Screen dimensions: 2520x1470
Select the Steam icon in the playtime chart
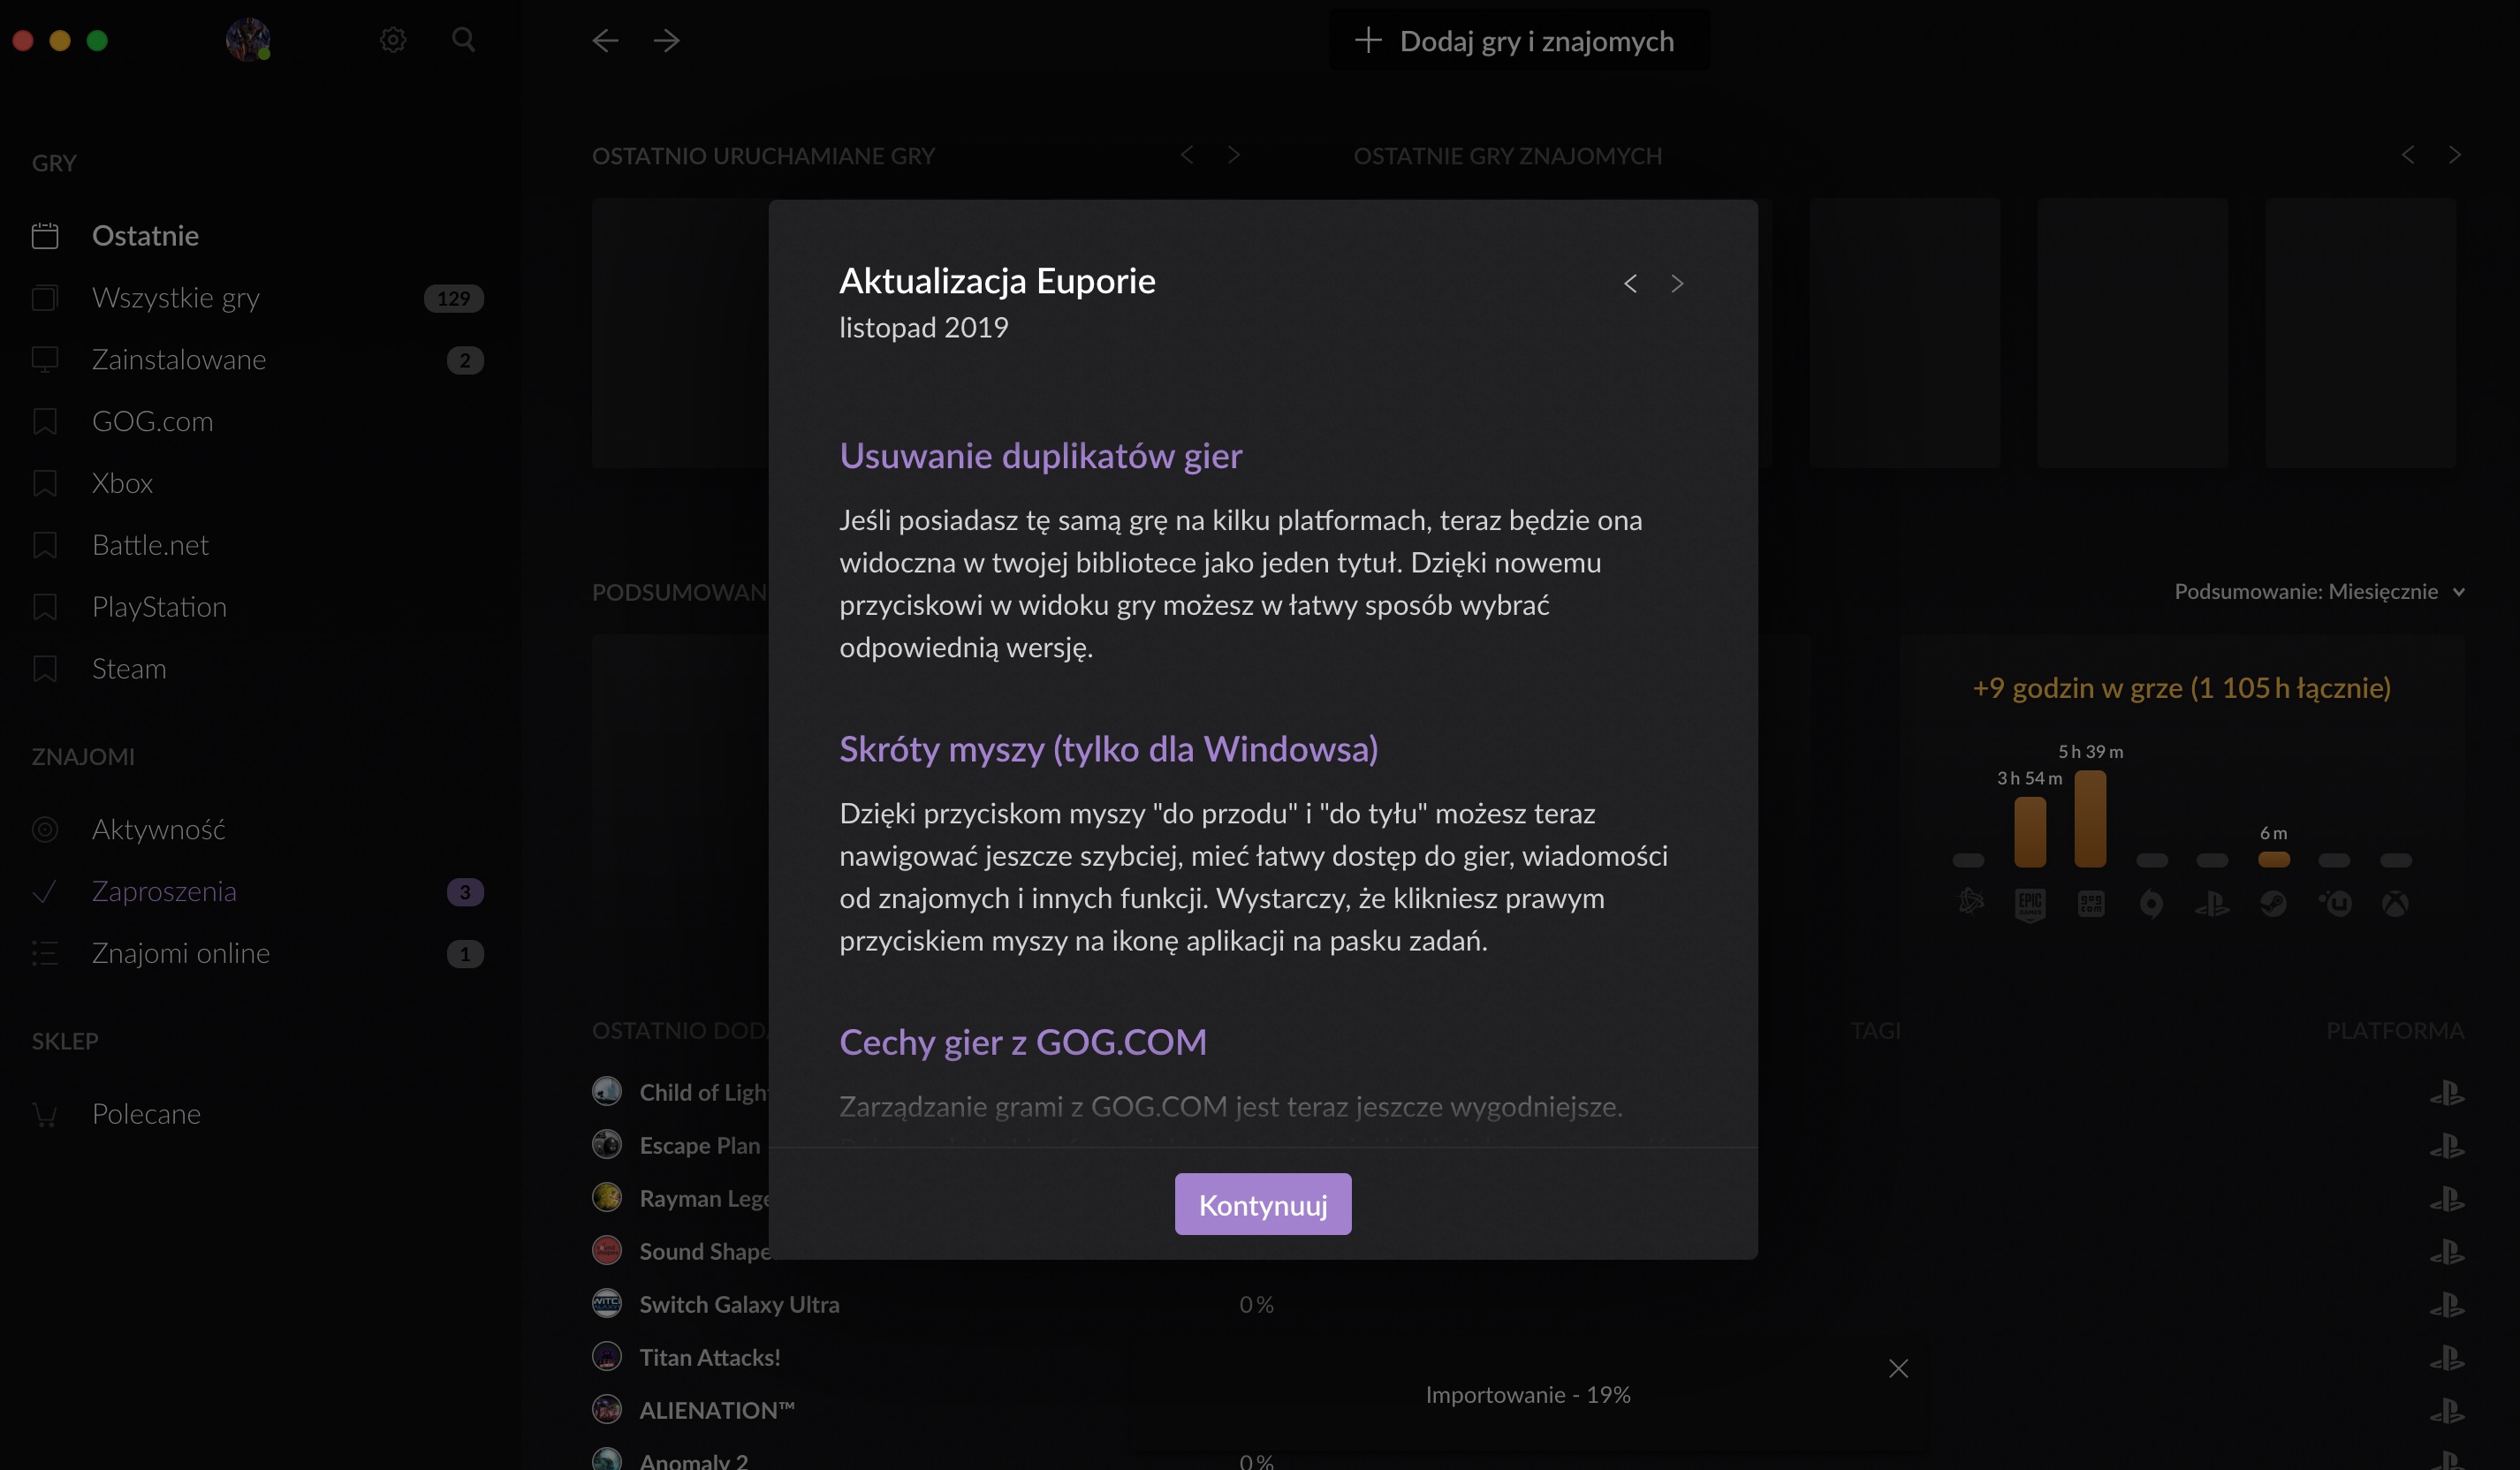tap(2273, 904)
